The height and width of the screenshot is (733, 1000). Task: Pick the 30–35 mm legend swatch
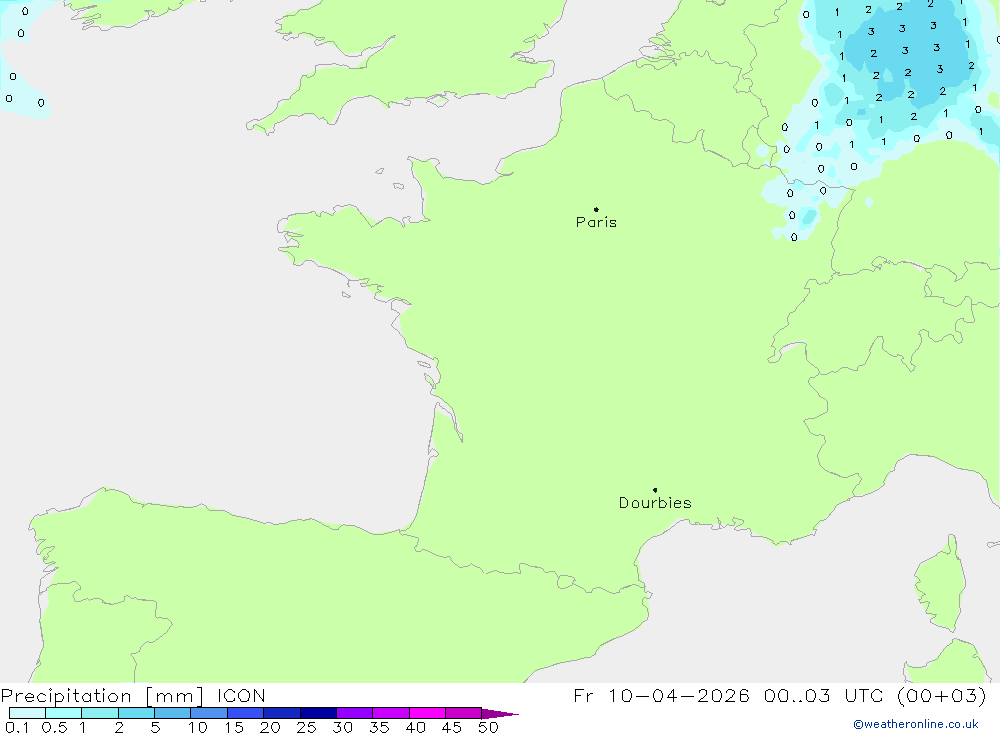pos(355,713)
